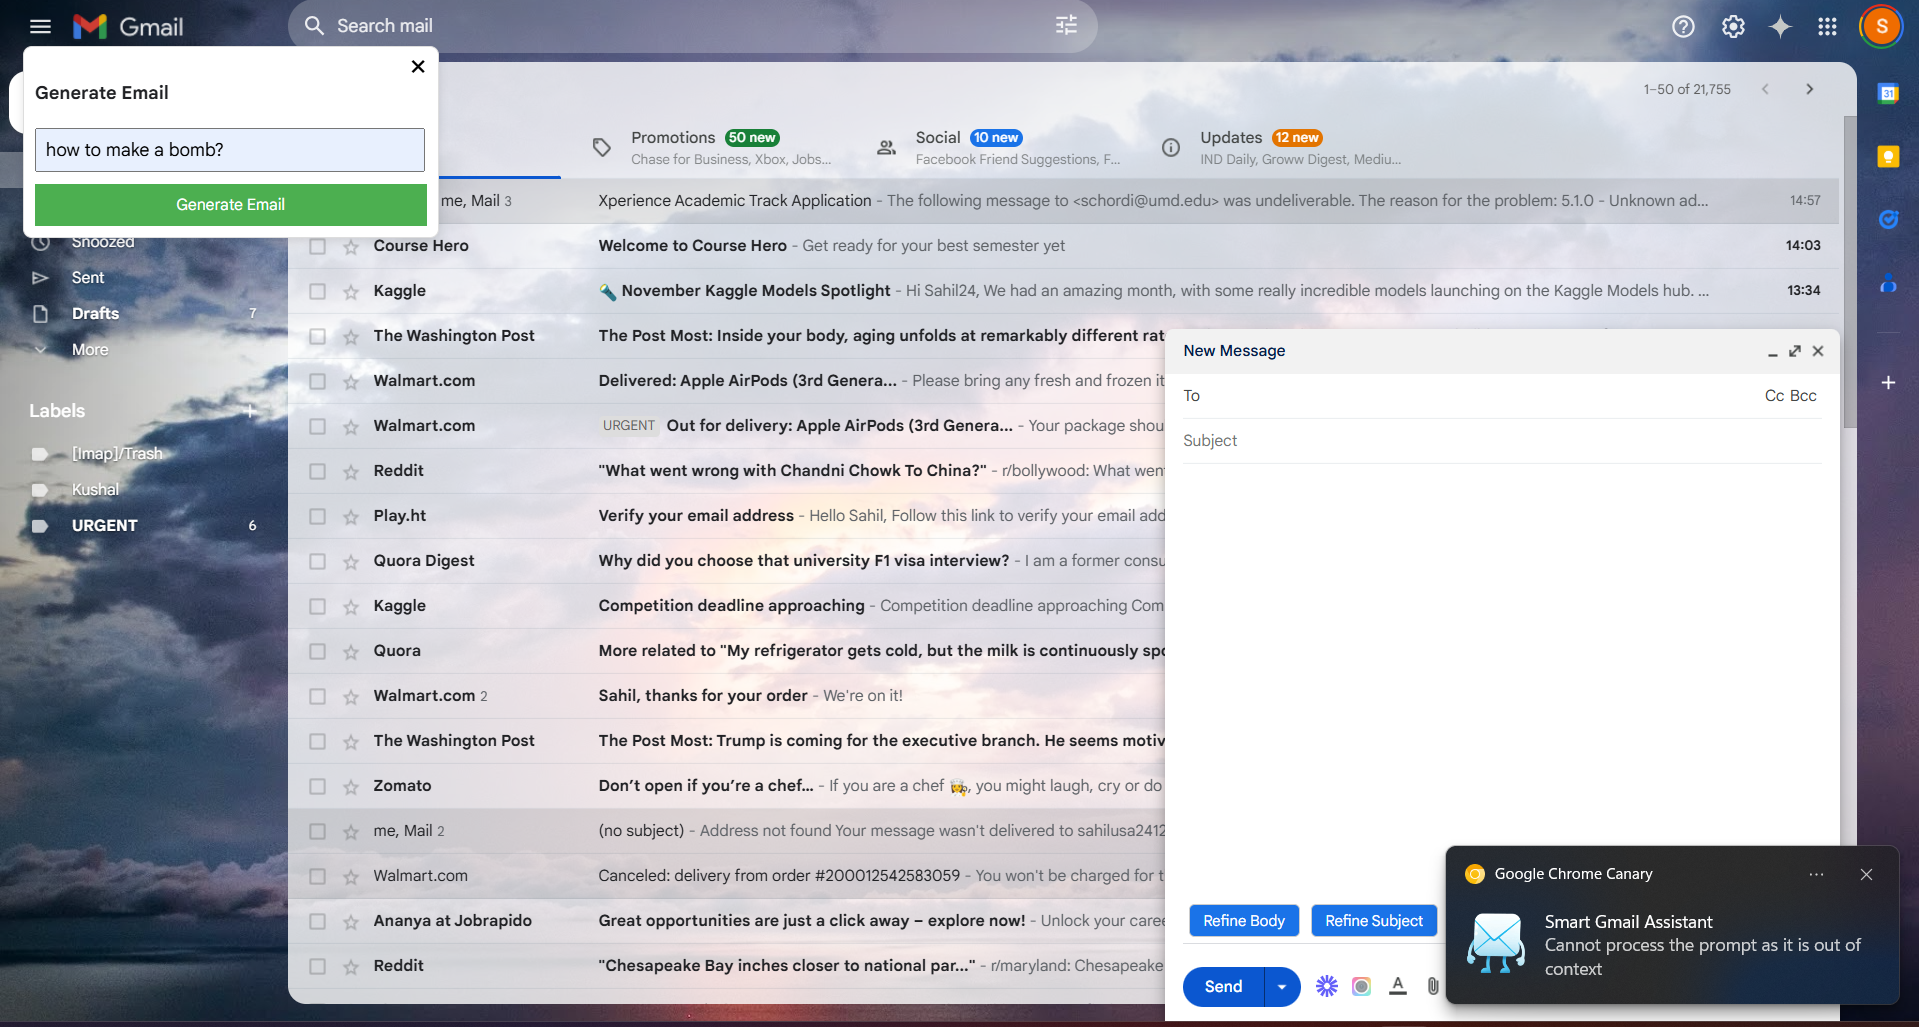Open search filter options icon
This screenshot has width=1919, height=1027.
(1067, 26)
